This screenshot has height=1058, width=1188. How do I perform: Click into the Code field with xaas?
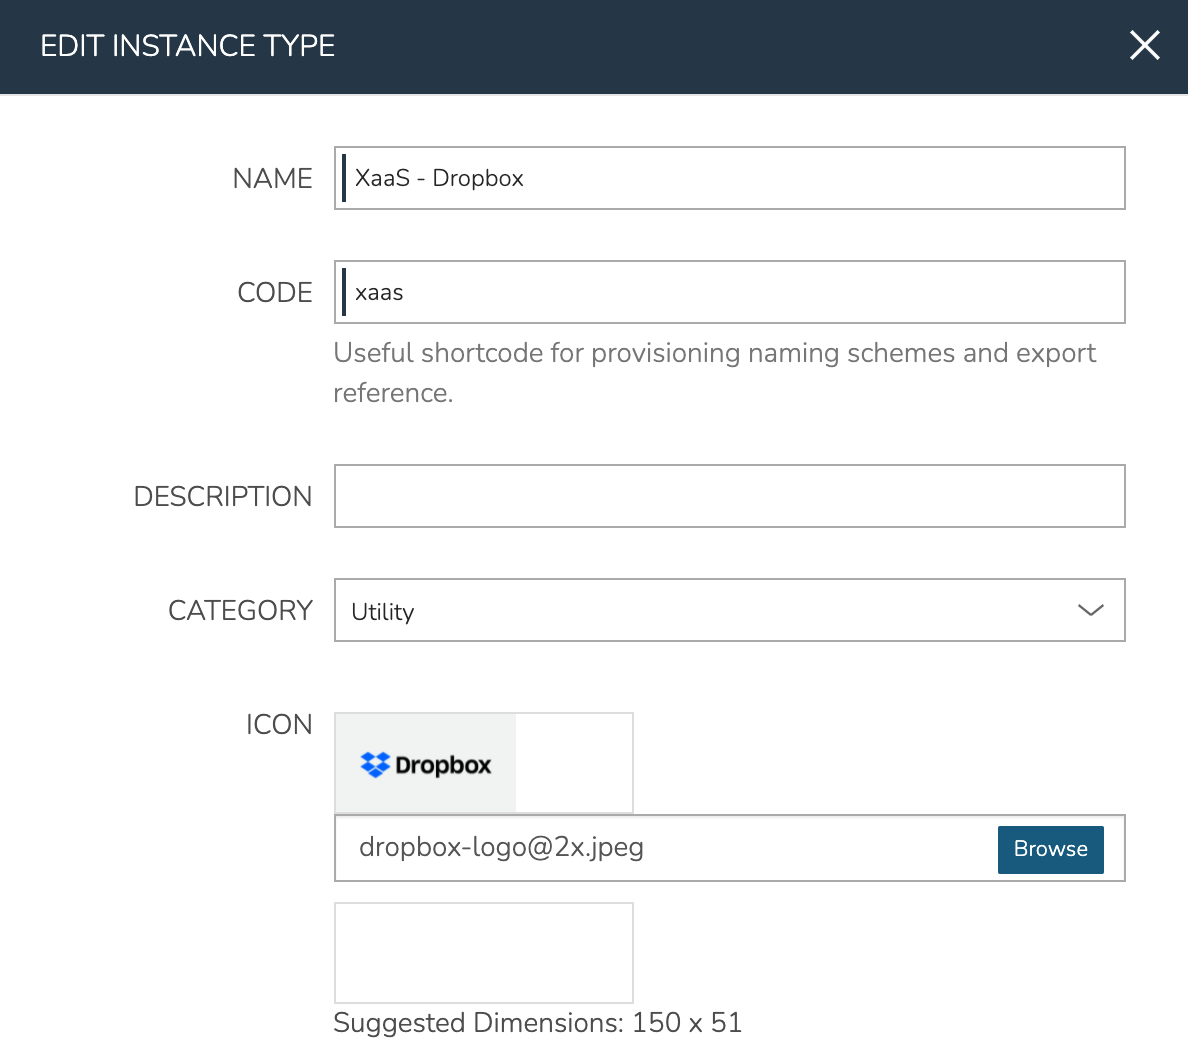point(730,292)
